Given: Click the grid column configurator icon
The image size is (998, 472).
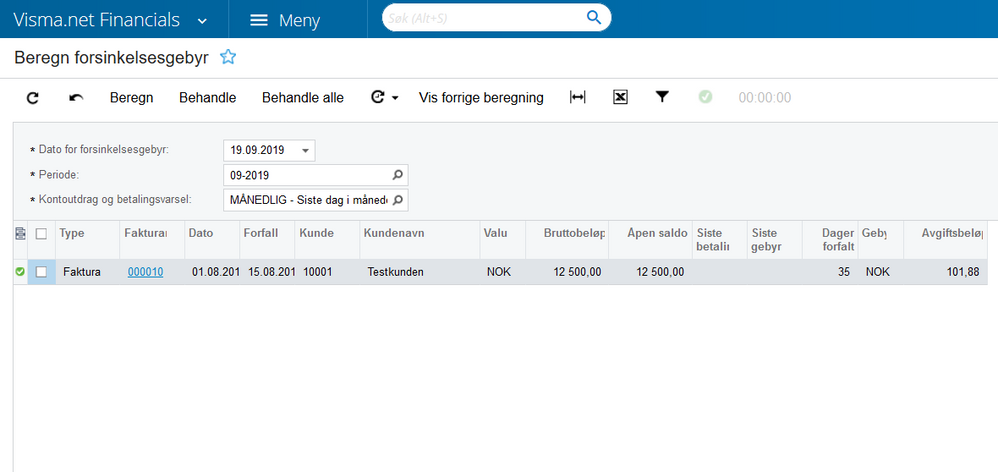Looking at the screenshot, I should pyautogui.click(x=20, y=234).
